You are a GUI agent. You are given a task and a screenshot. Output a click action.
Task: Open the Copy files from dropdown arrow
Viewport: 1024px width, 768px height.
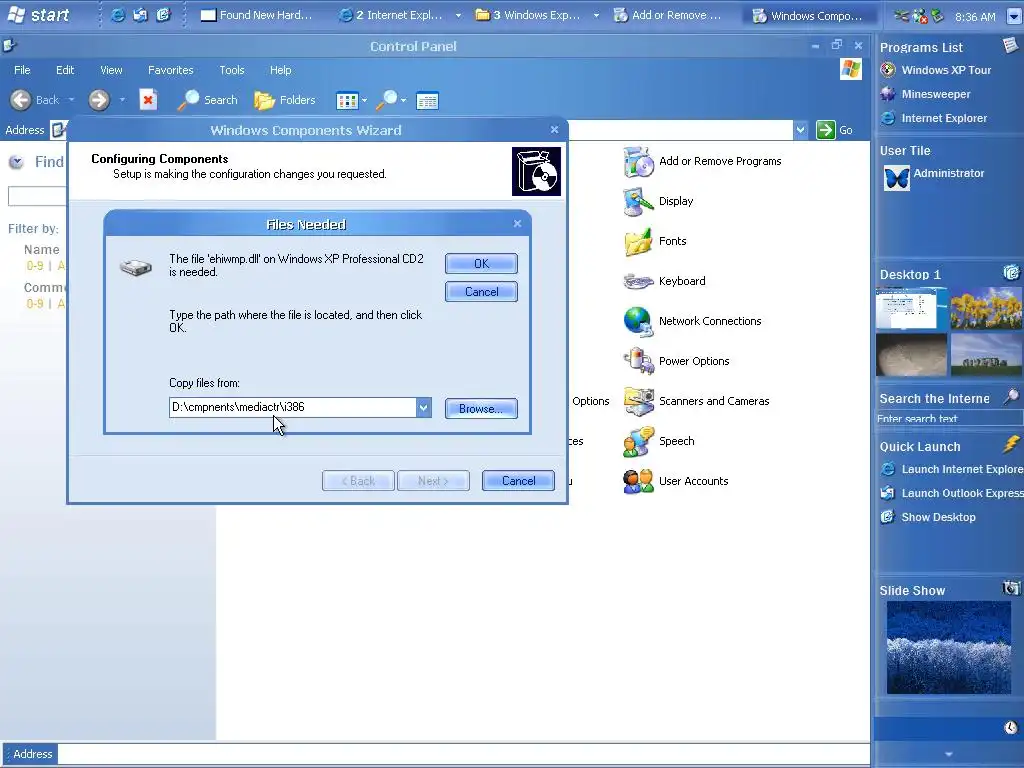[423, 408]
